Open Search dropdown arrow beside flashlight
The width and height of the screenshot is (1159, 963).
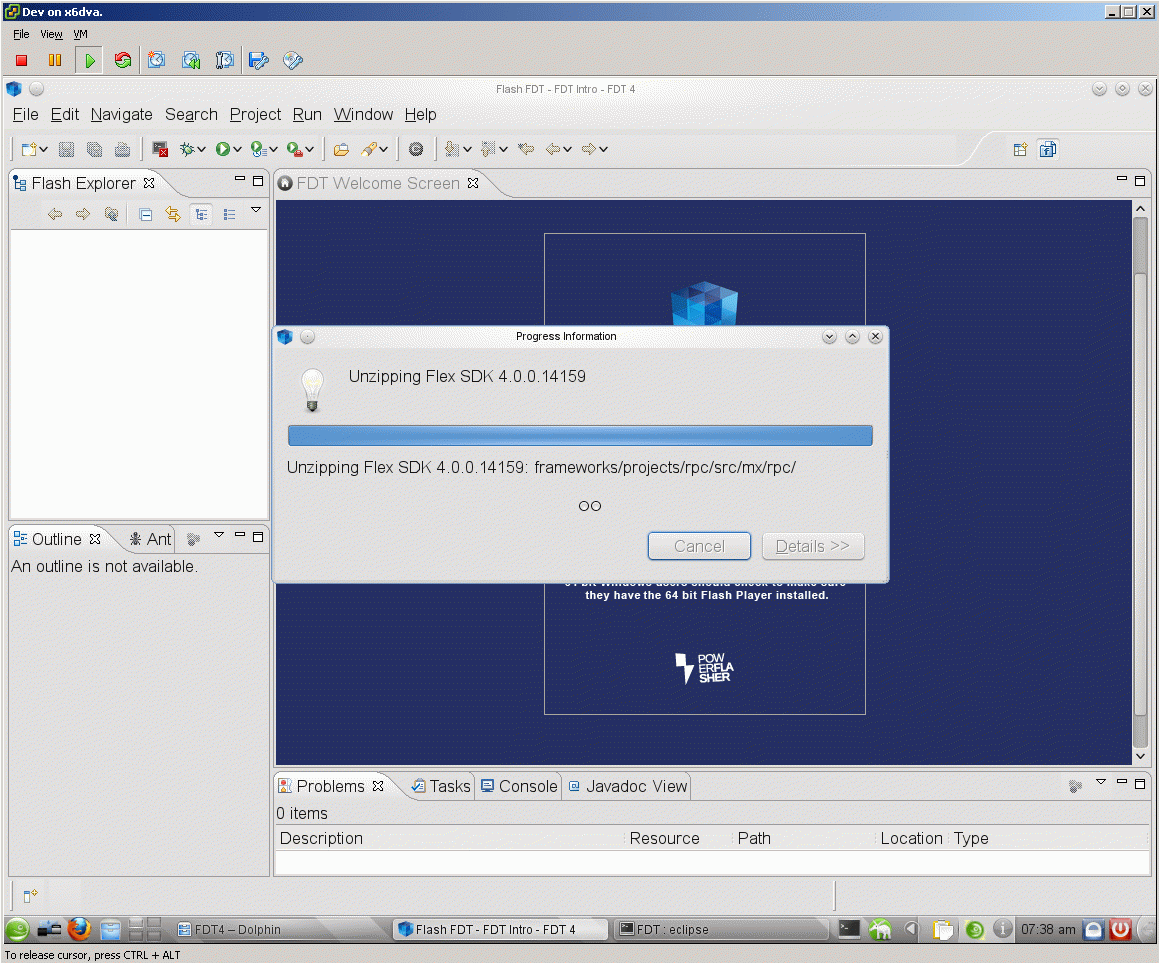383,149
